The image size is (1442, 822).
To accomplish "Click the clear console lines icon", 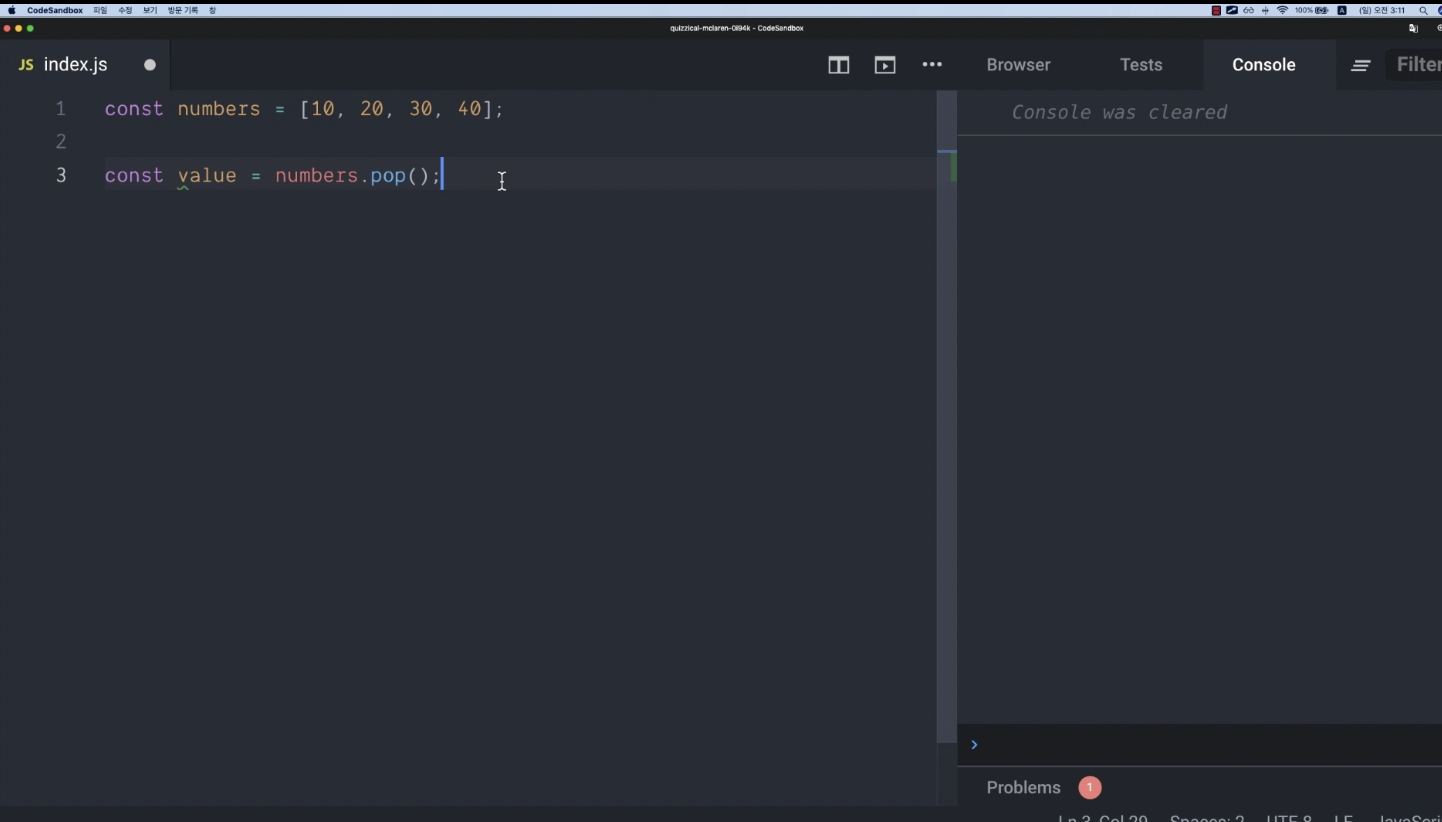I will tap(1361, 65).
